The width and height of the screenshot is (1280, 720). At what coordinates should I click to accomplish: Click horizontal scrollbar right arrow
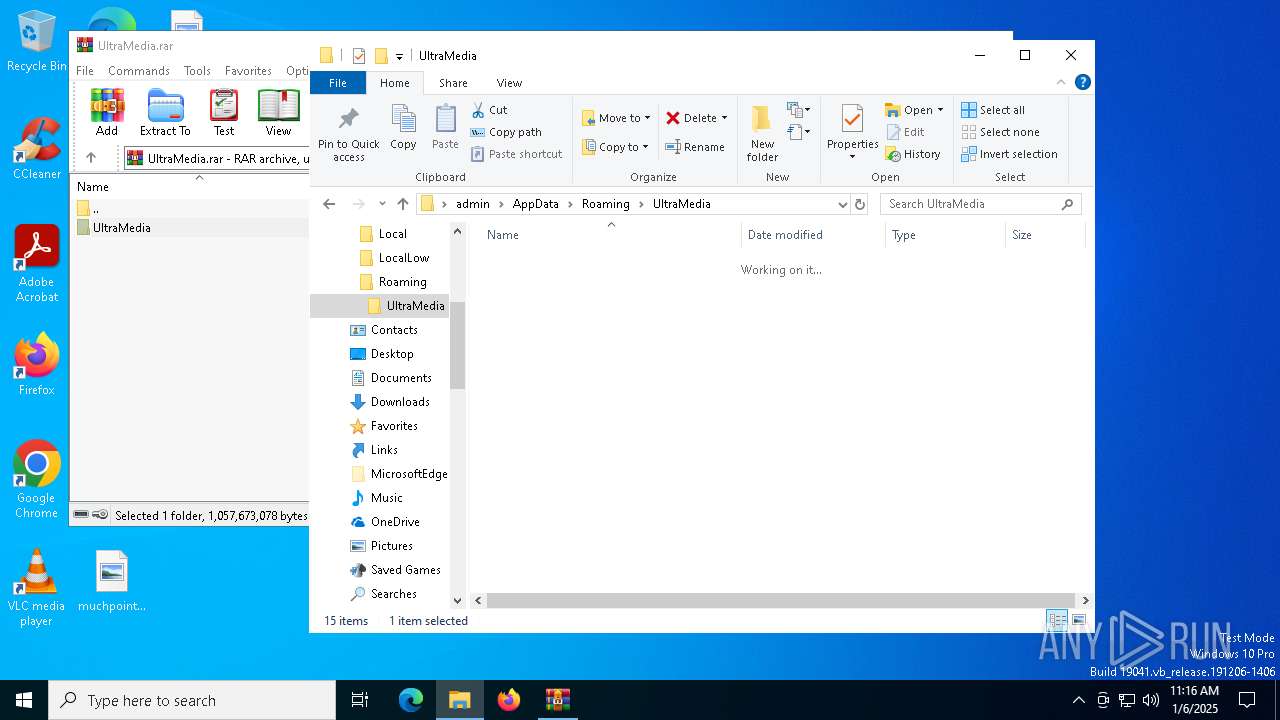click(x=1086, y=601)
